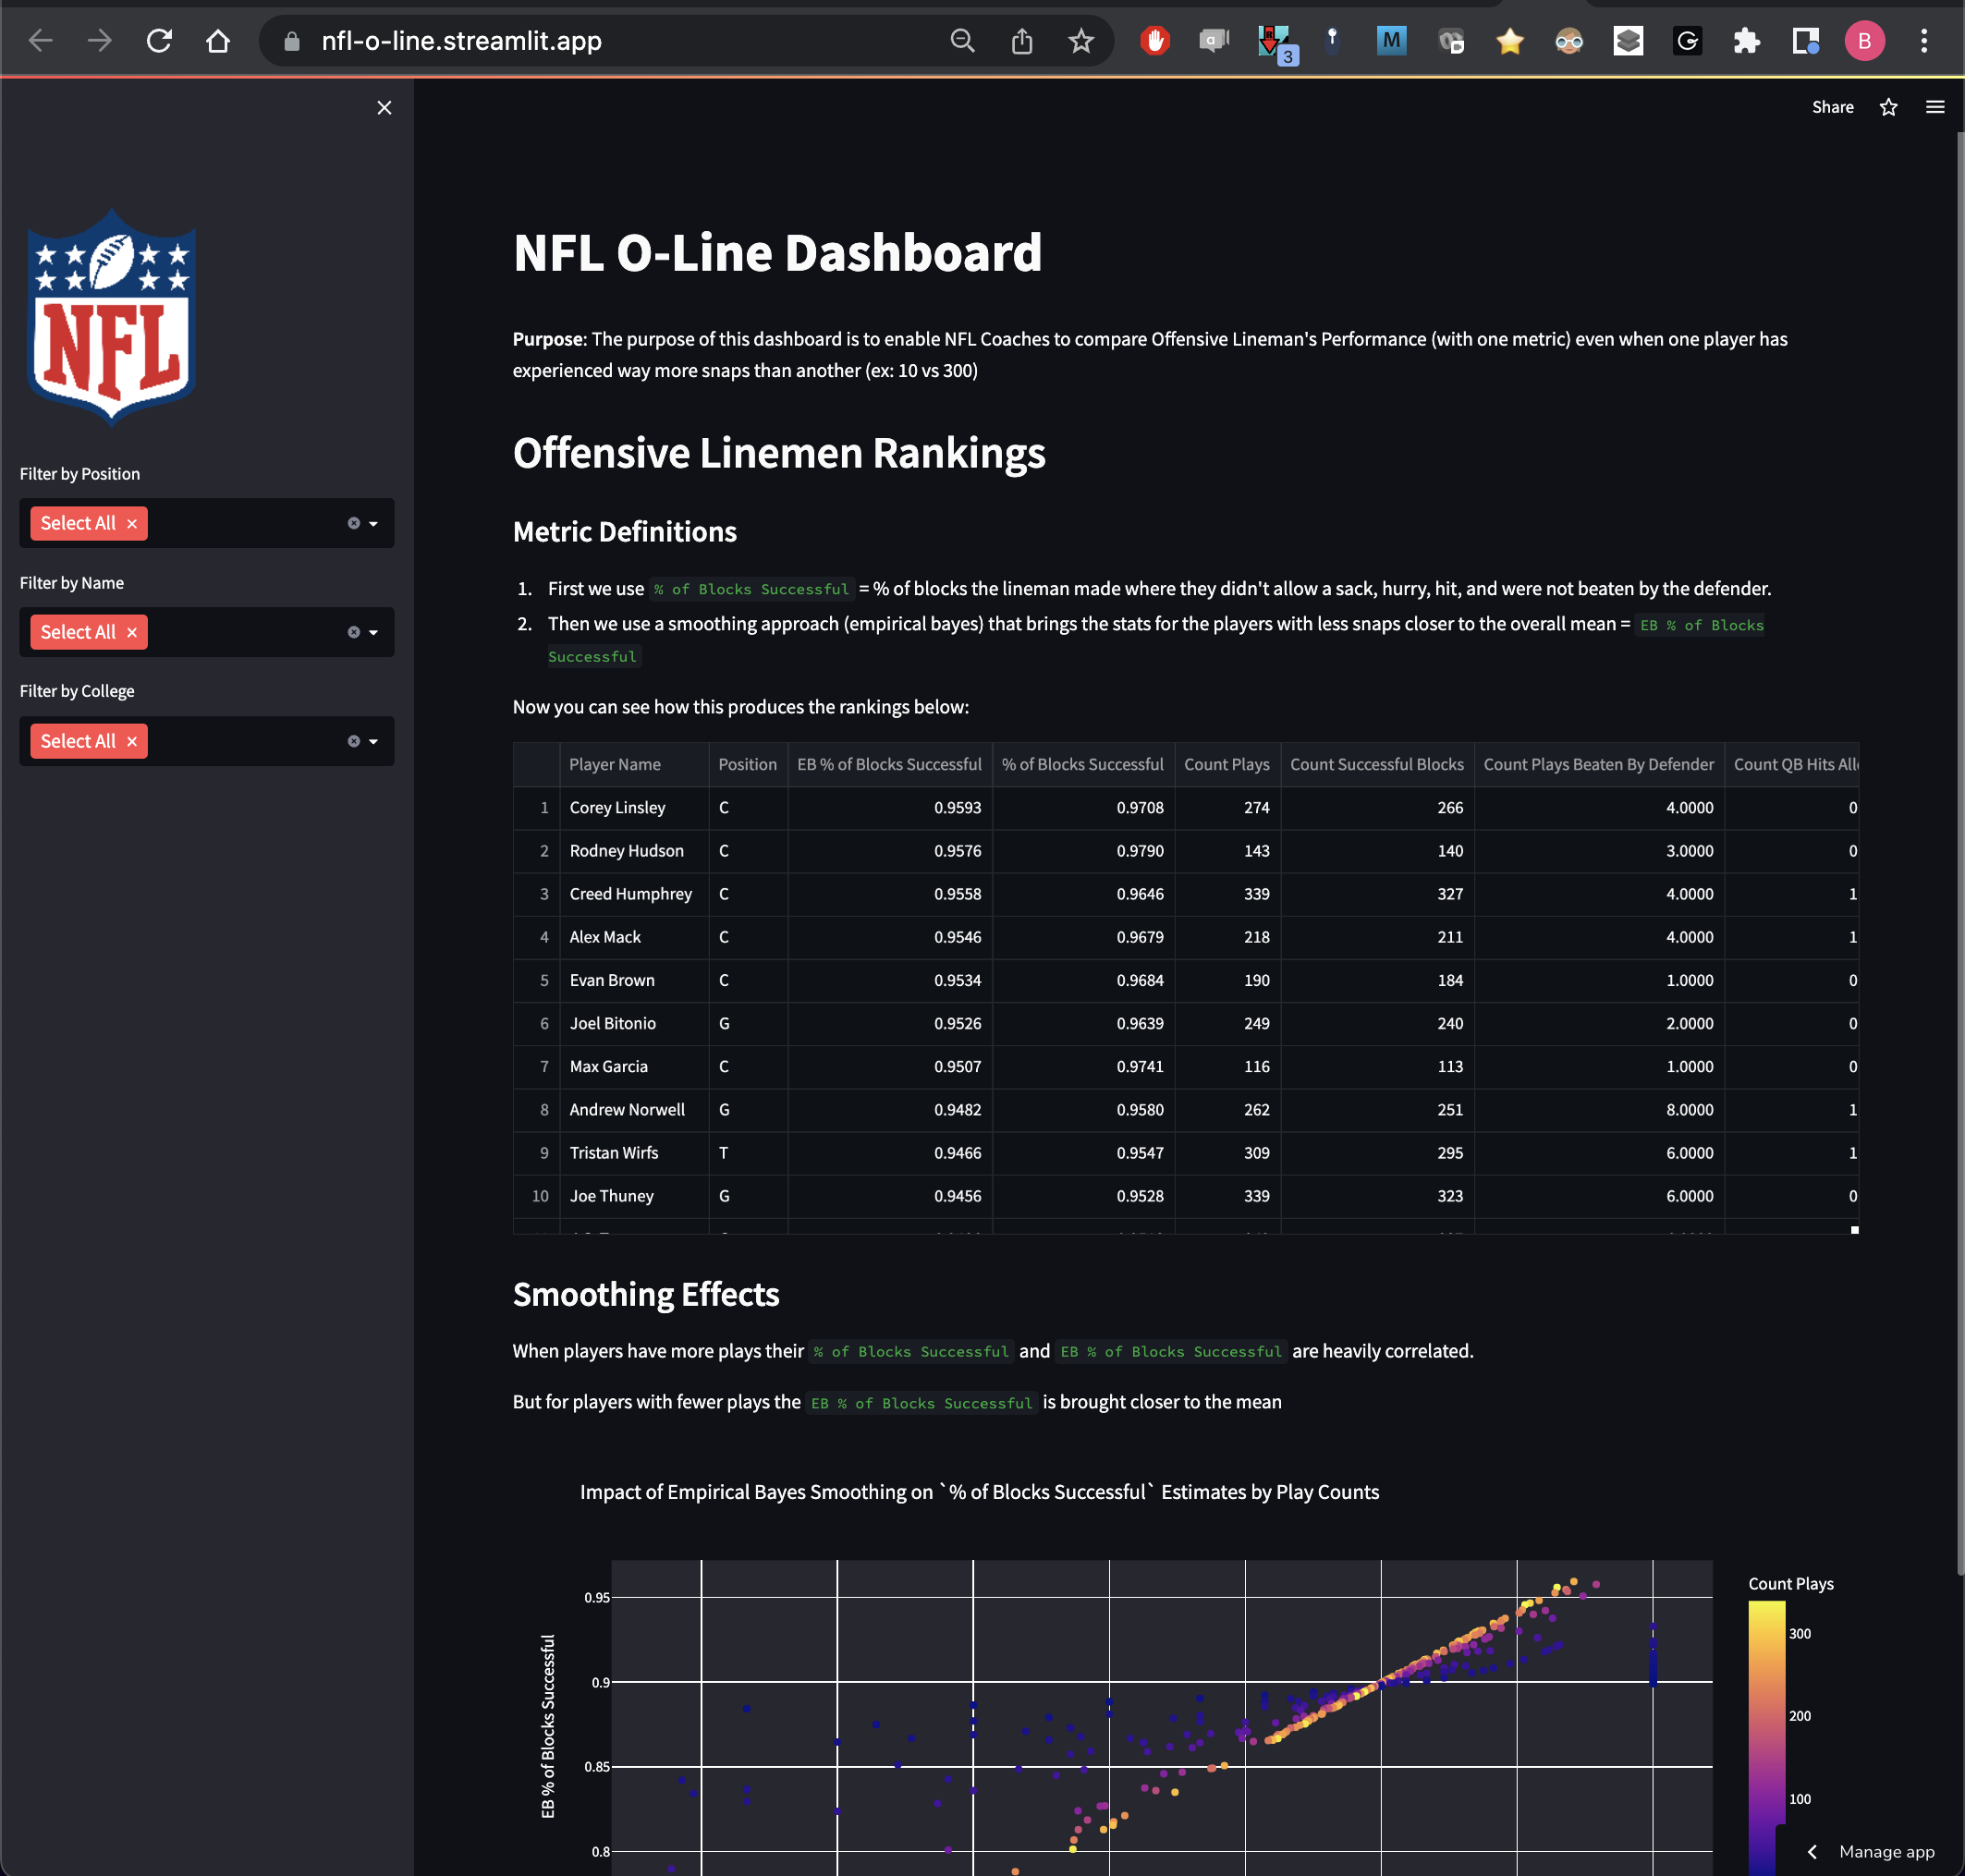Click the video downloader extension showing badge 3
Viewport: 1965px width, 1876px height.
click(x=1273, y=41)
